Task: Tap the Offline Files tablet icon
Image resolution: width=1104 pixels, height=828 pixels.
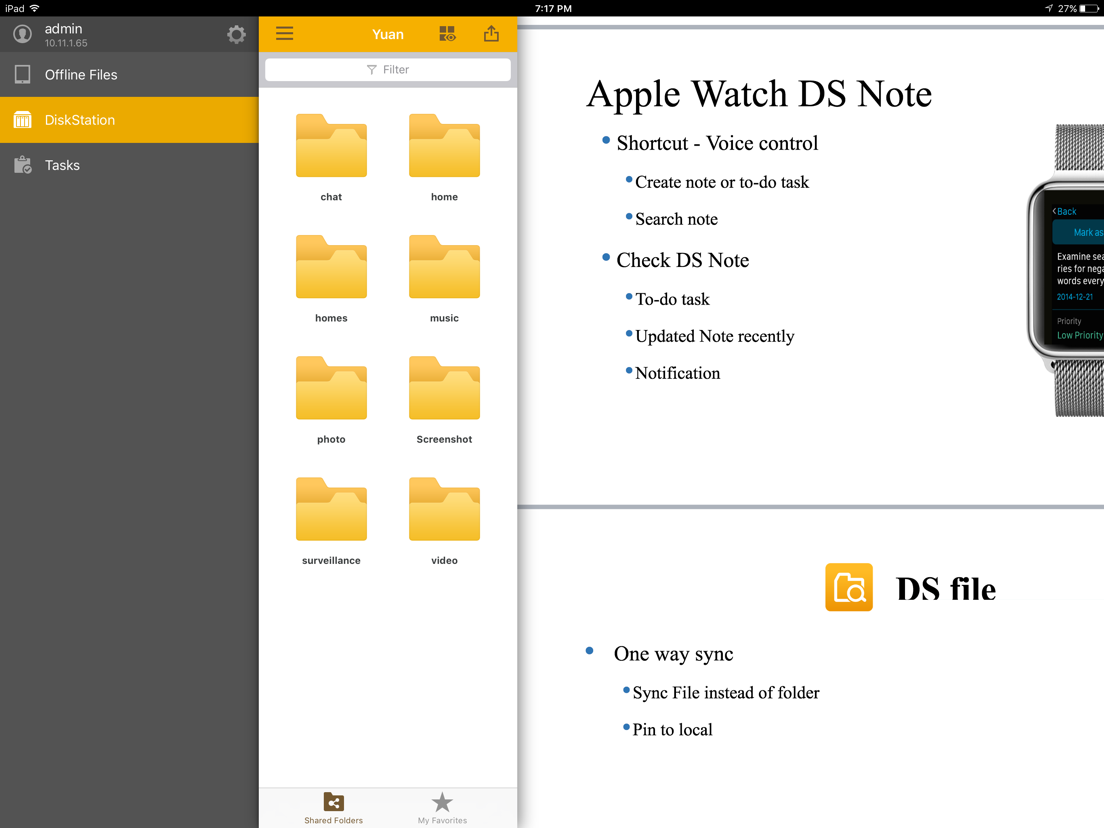Action: 23,75
